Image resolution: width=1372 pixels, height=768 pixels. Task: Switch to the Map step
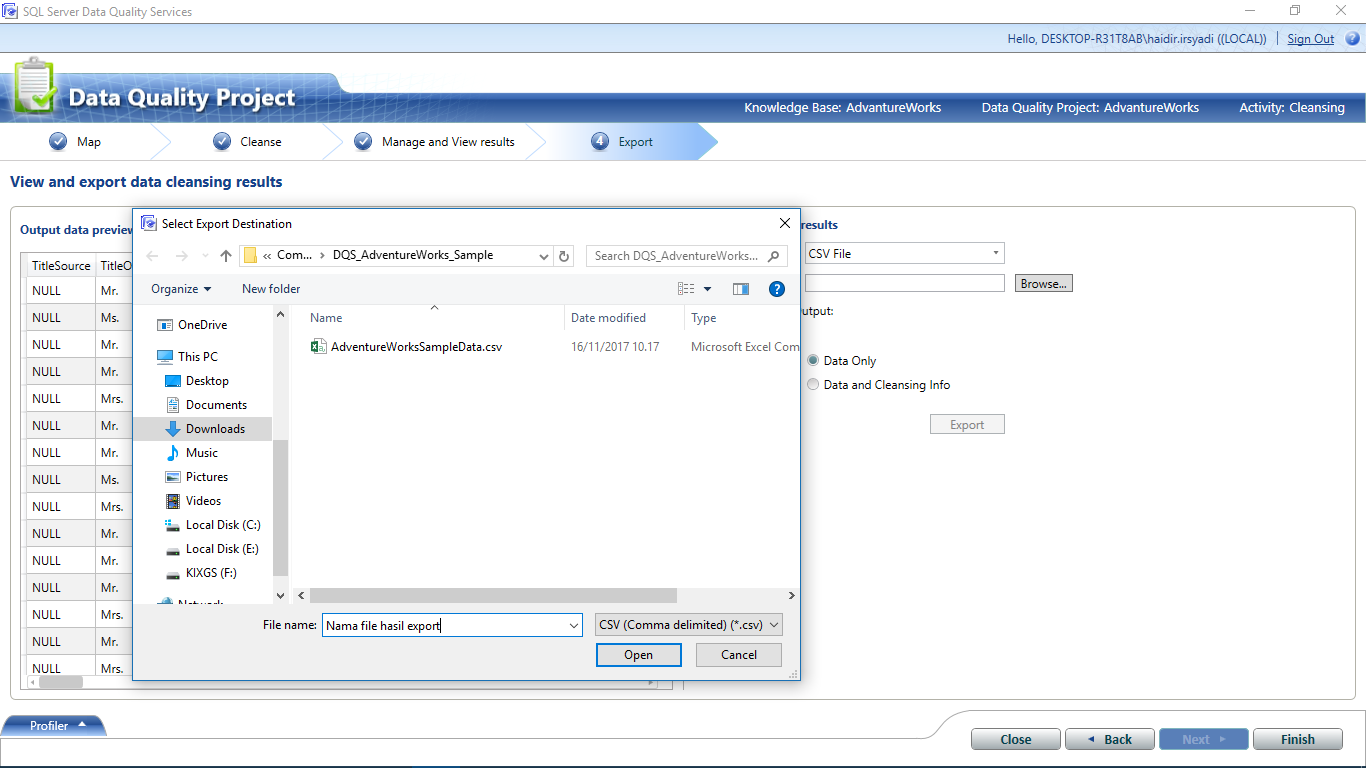pos(85,141)
